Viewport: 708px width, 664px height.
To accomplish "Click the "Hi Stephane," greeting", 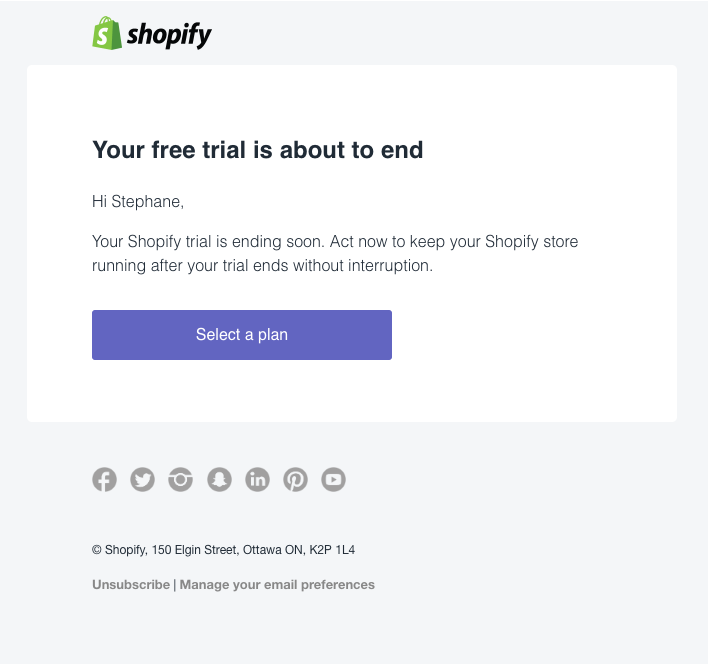I will 138,202.
